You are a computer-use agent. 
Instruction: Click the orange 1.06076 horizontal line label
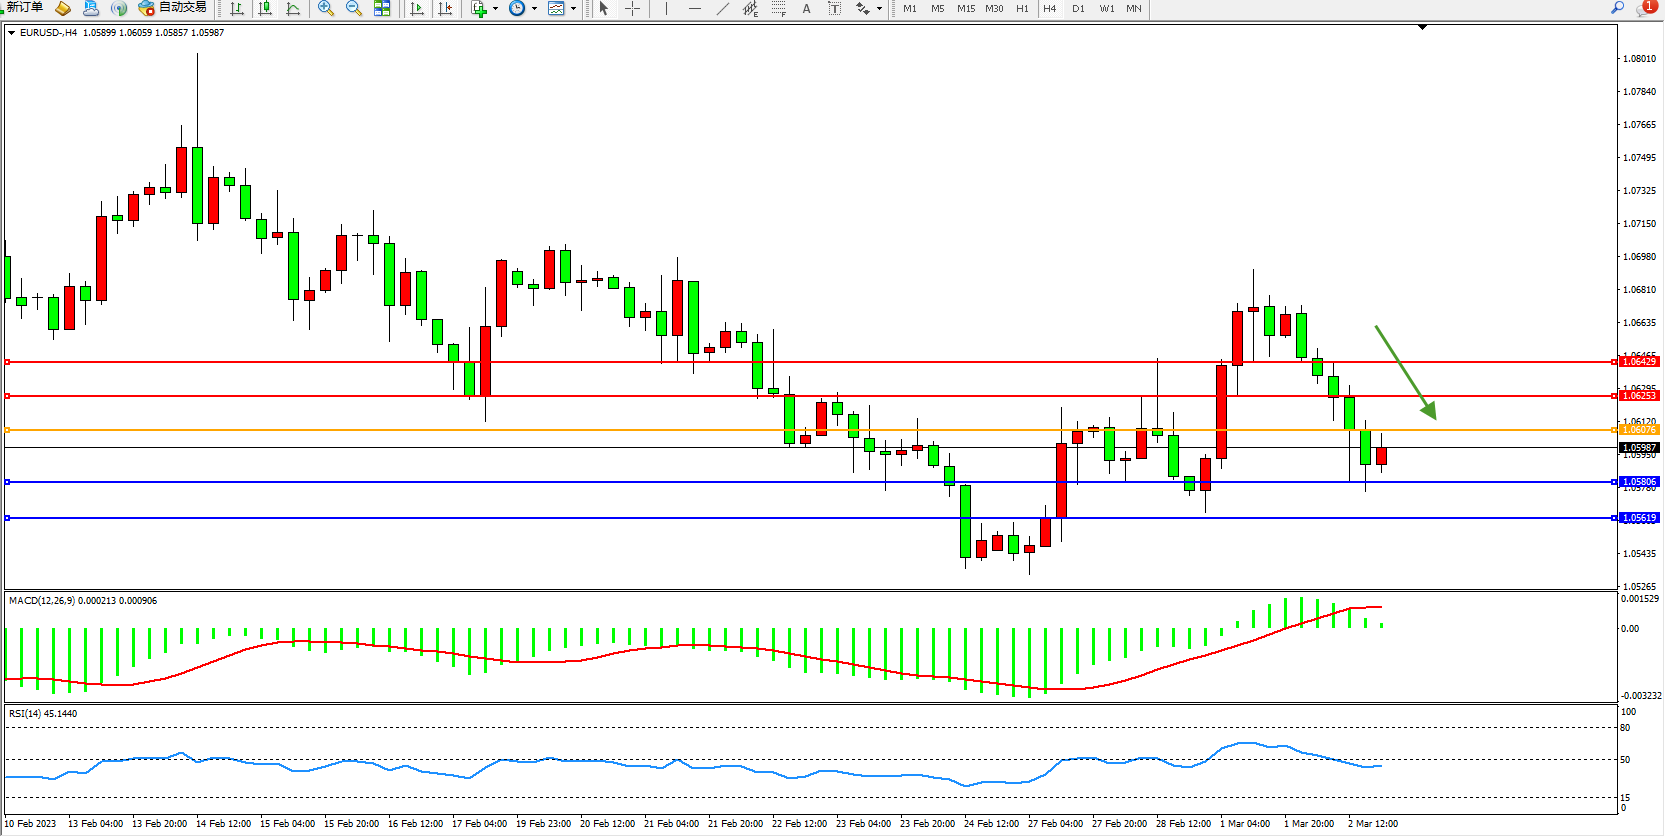point(1638,430)
